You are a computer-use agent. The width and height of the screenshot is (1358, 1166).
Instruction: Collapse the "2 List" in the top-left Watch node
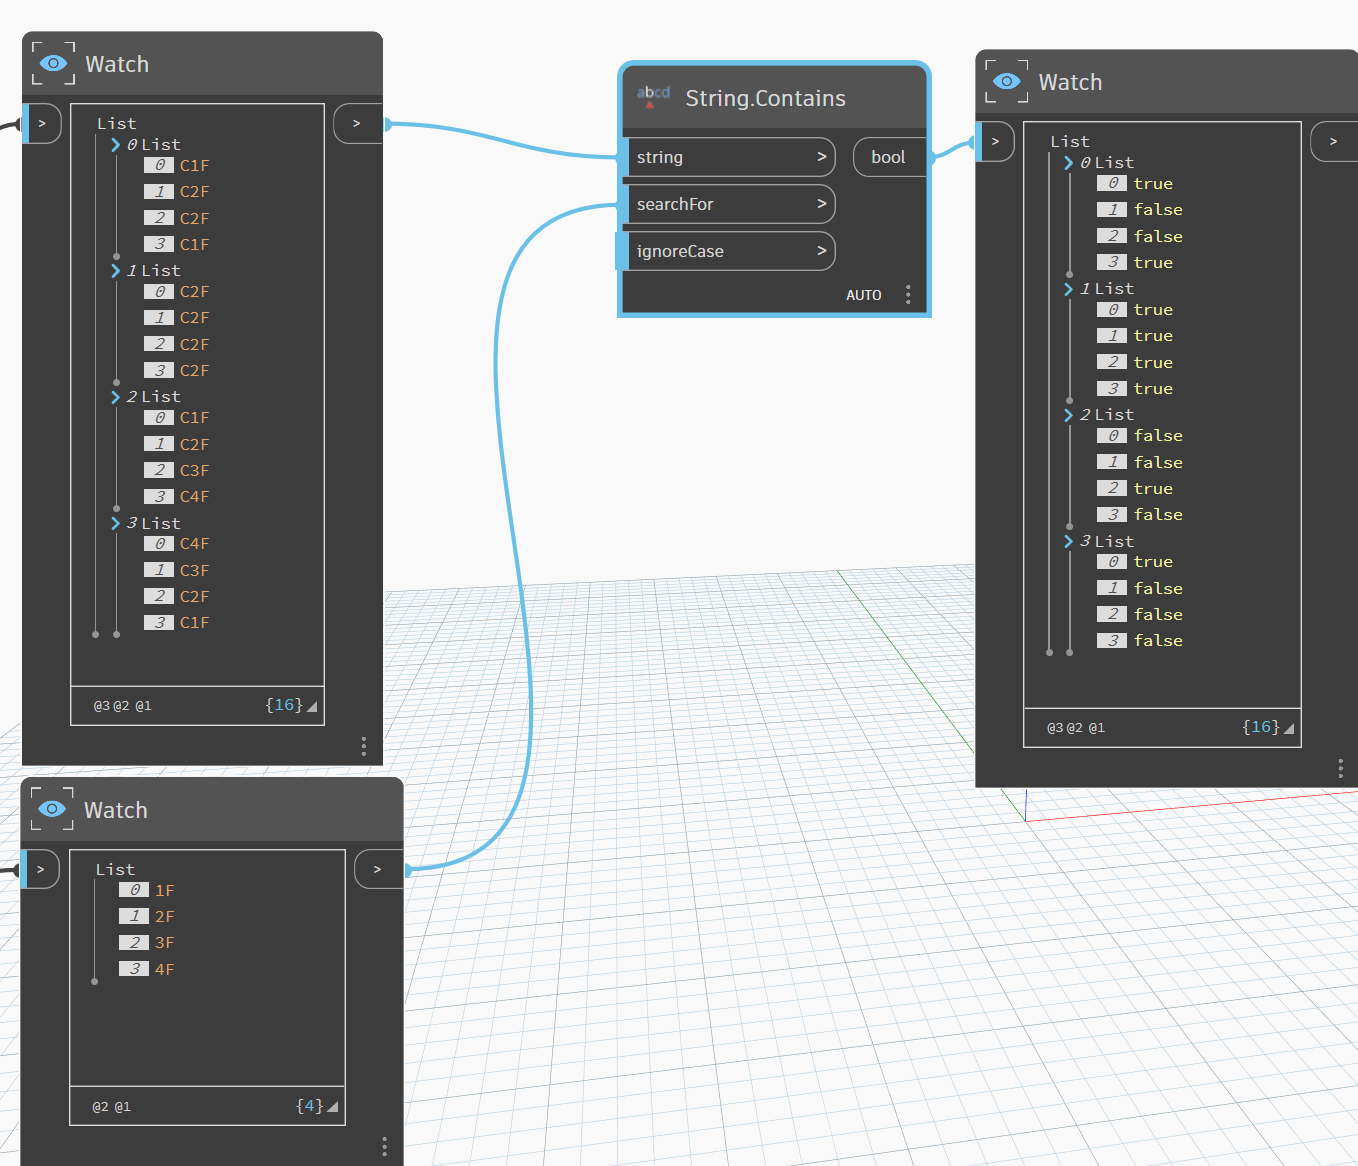coord(115,396)
